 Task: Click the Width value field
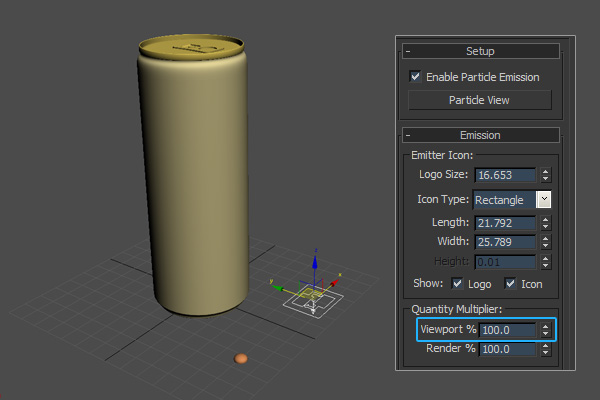(505, 241)
